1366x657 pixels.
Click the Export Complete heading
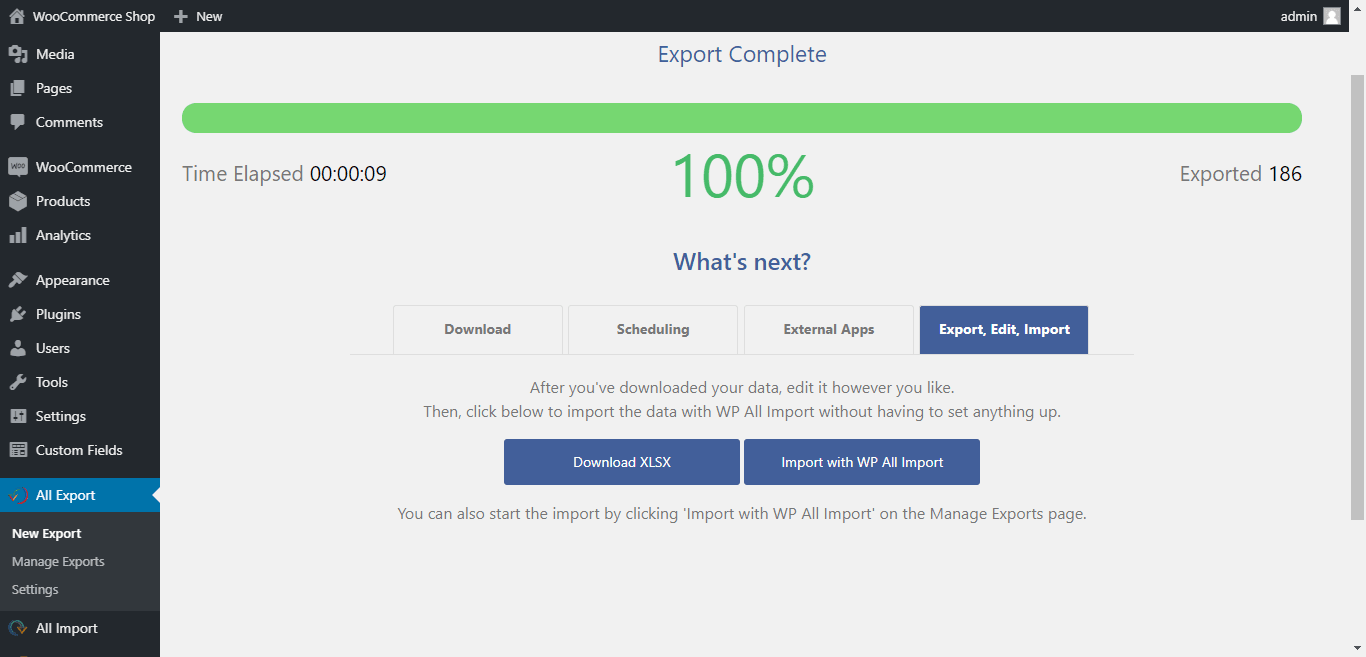click(742, 54)
